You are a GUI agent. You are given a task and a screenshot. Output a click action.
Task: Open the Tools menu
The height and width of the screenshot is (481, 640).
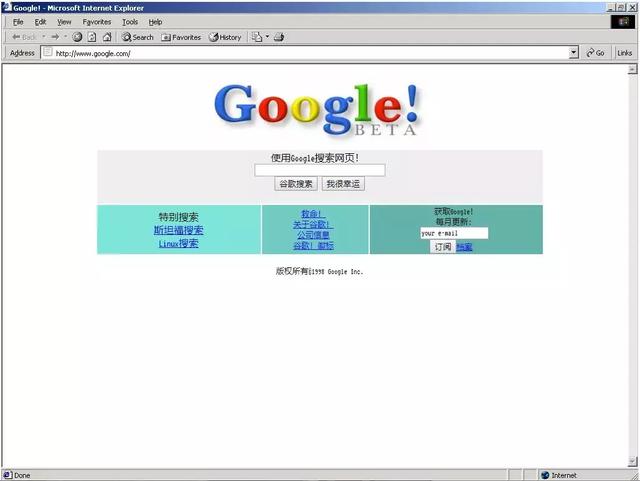tap(130, 21)
